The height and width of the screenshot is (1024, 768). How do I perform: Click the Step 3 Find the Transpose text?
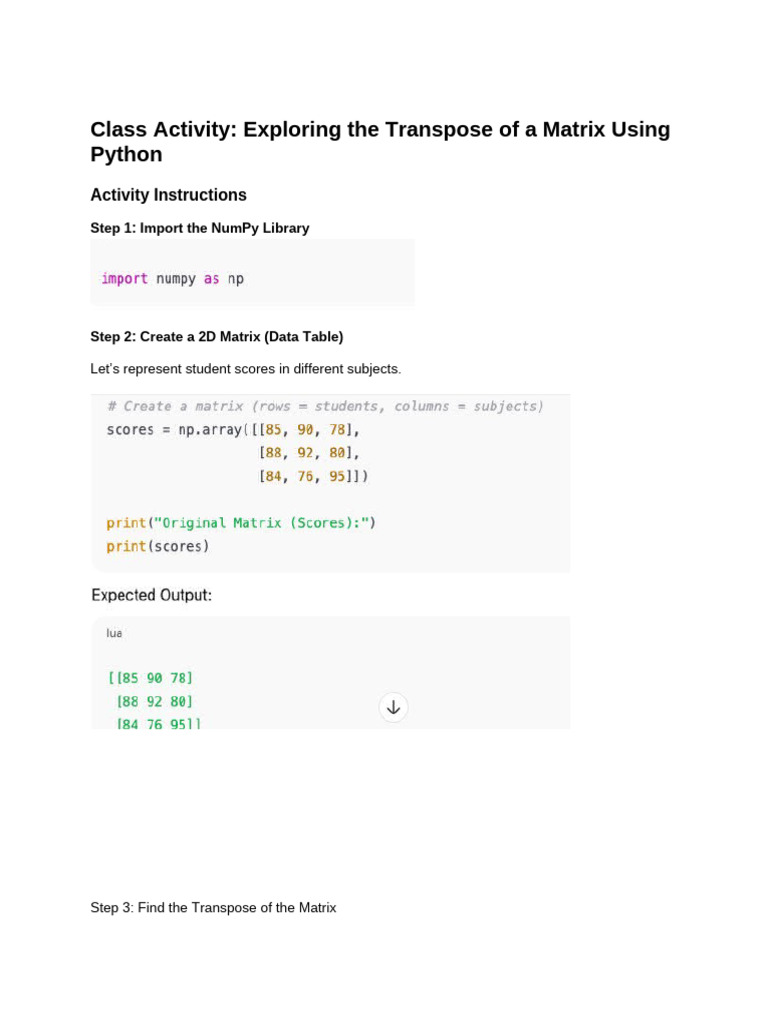pyautogui.click(x=213, y=908)
